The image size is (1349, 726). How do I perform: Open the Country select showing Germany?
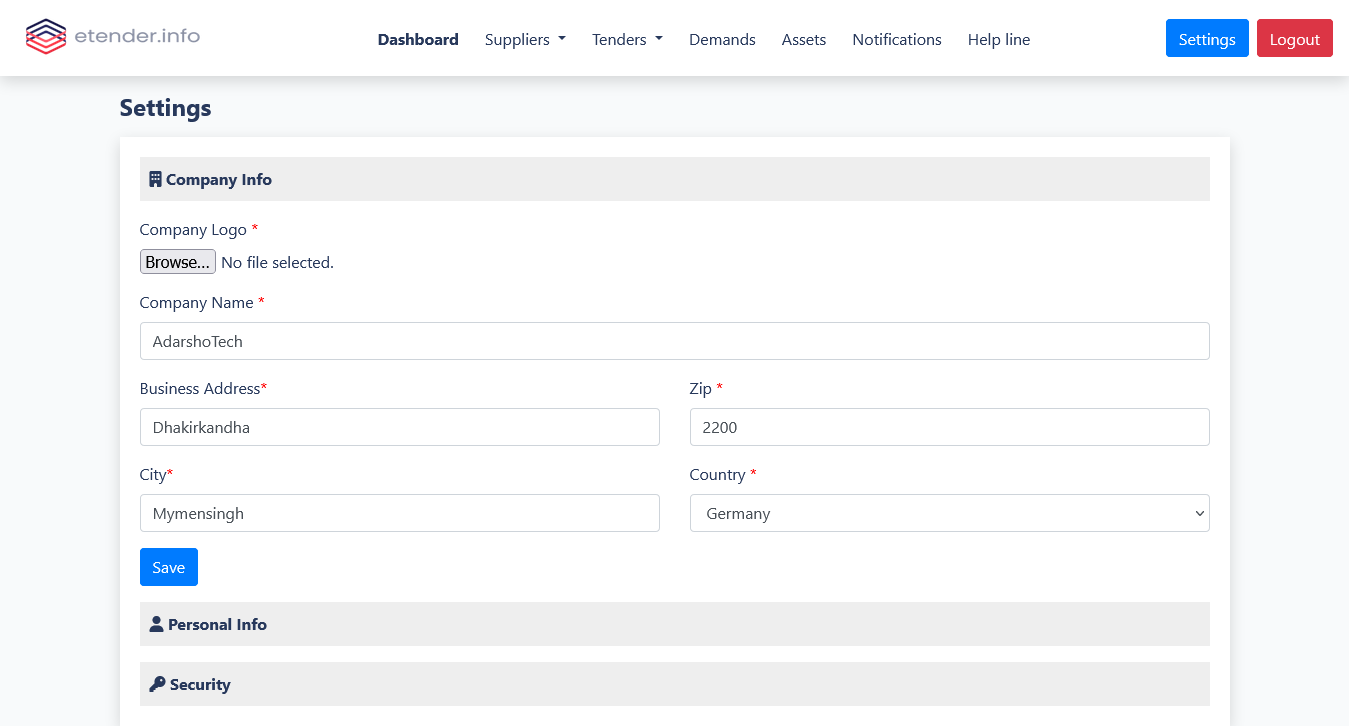[x=949, y=513]
